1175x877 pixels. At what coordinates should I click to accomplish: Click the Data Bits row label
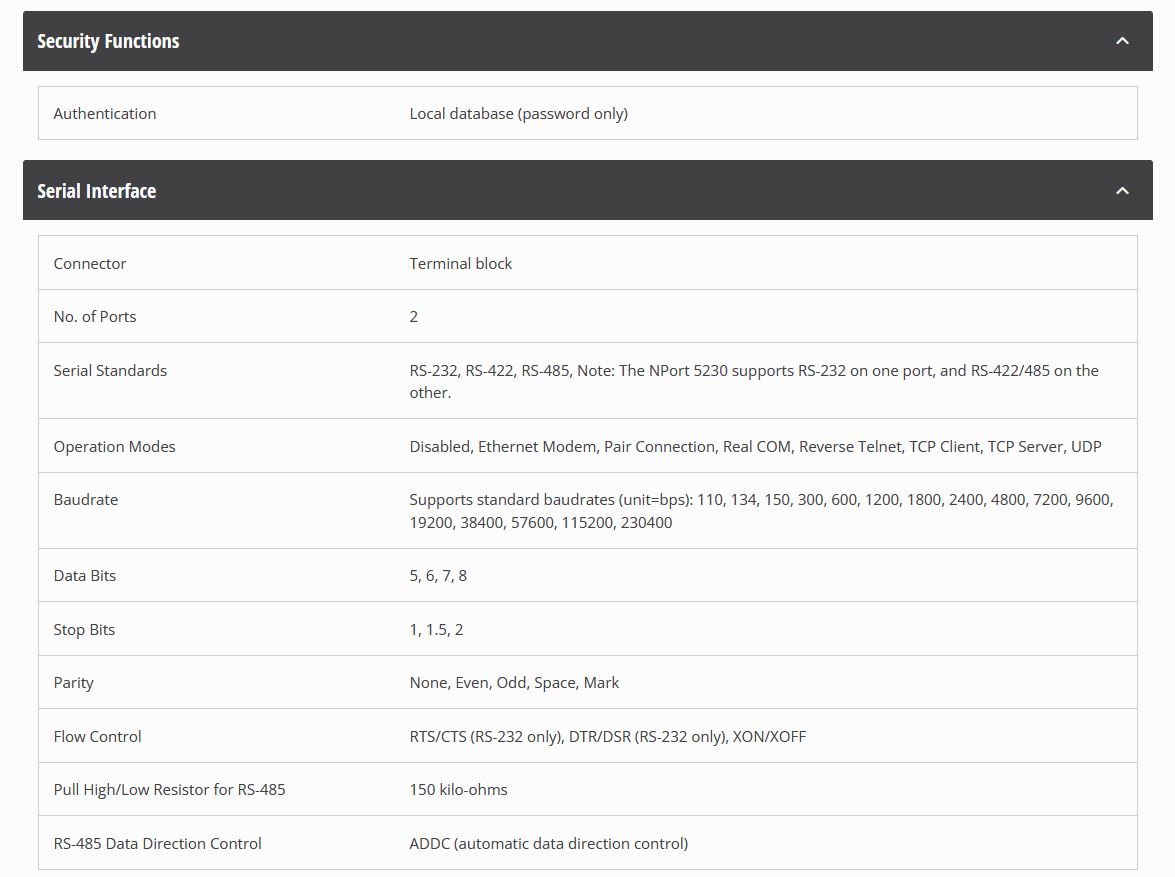click(84, 575)
